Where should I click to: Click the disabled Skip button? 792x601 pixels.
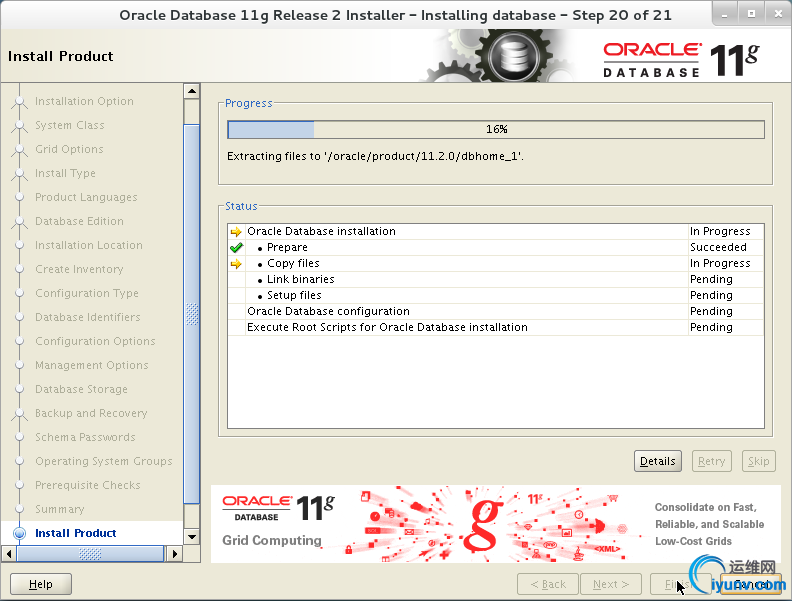(758, 461)
